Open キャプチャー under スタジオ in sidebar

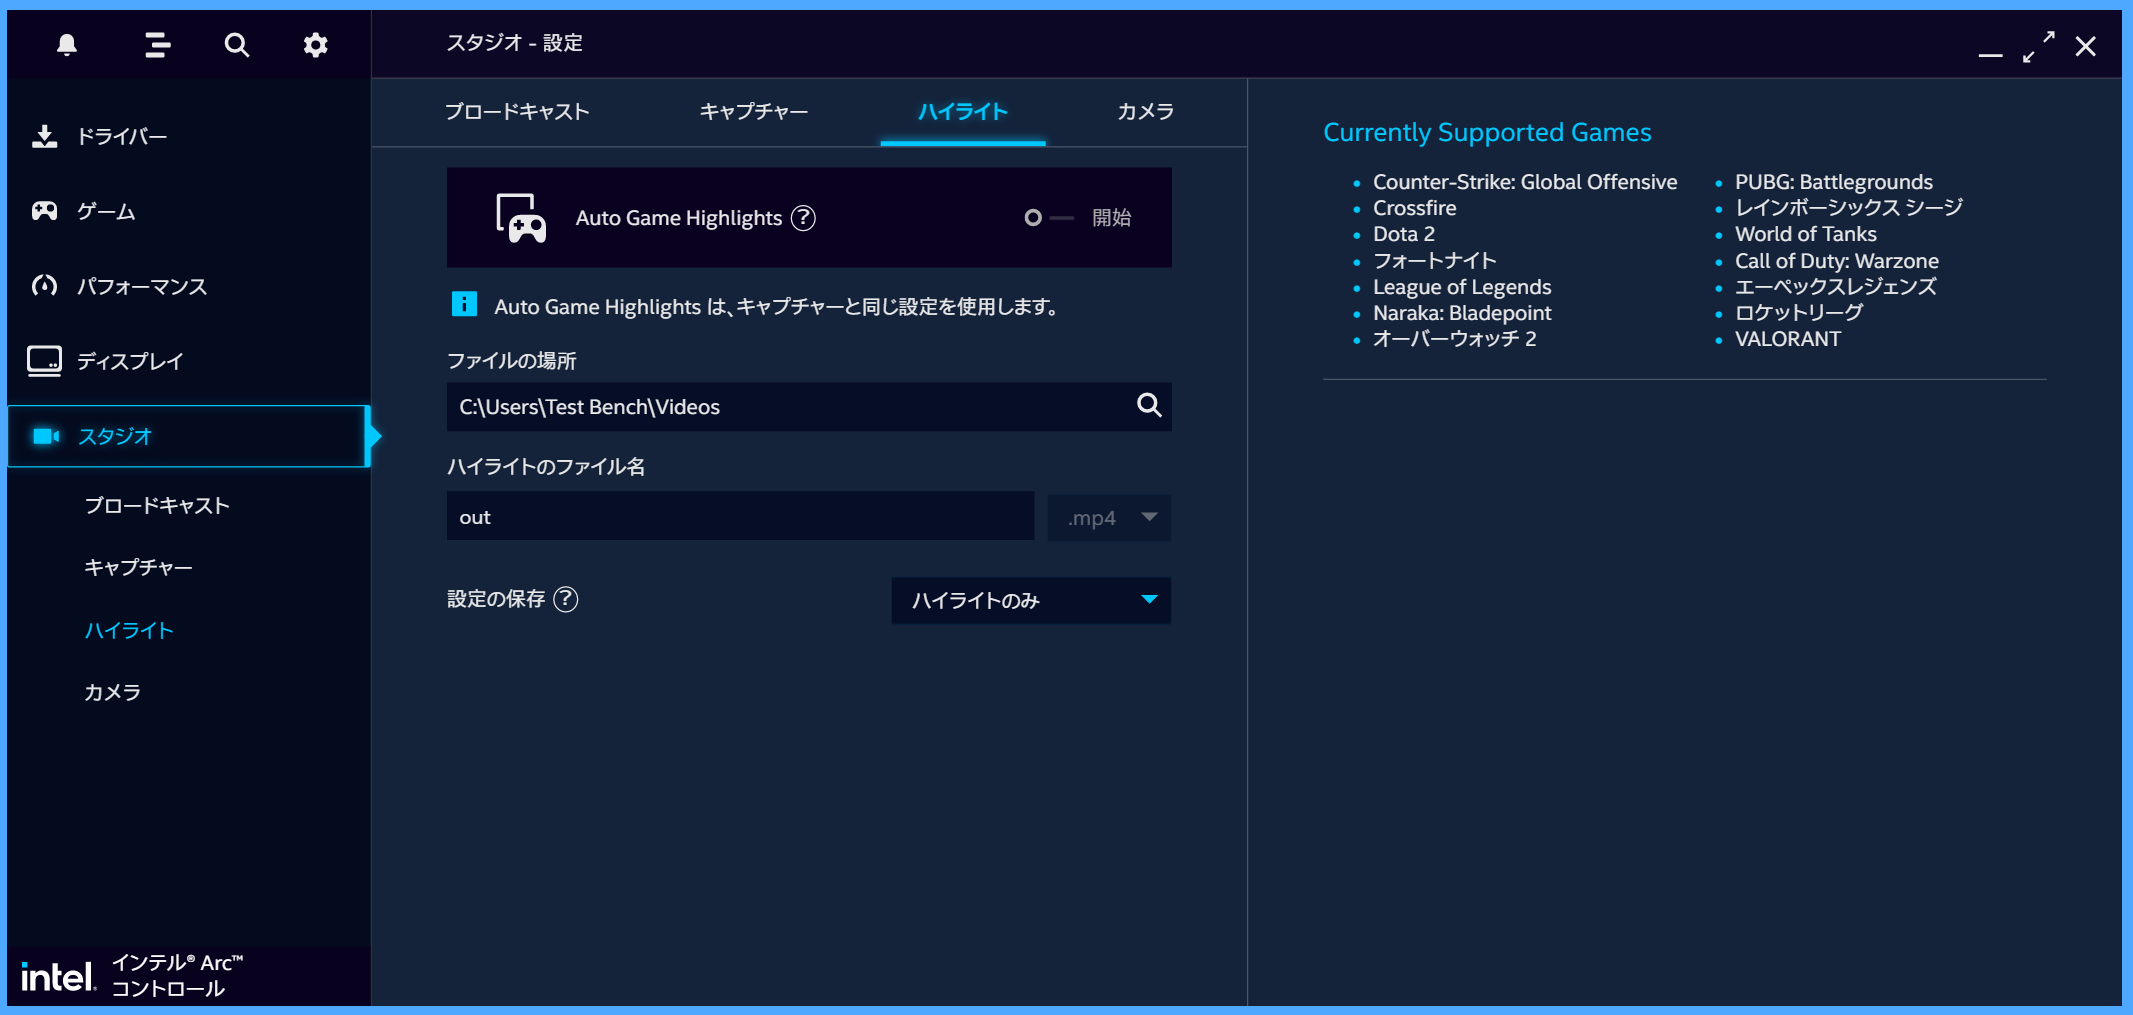(x=138, y=568)
